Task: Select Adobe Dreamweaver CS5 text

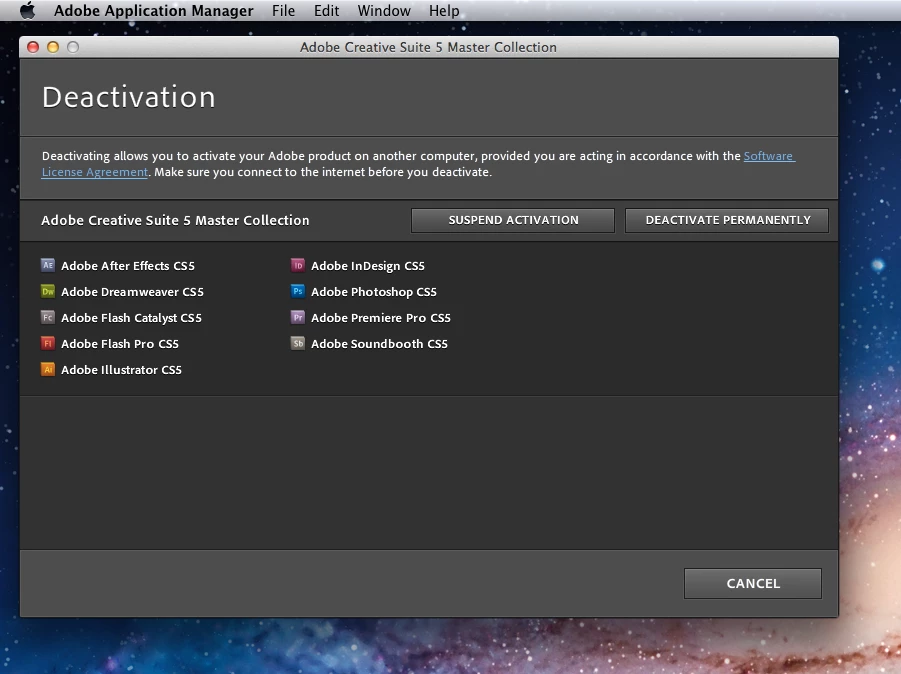Action: click(132, 292)
